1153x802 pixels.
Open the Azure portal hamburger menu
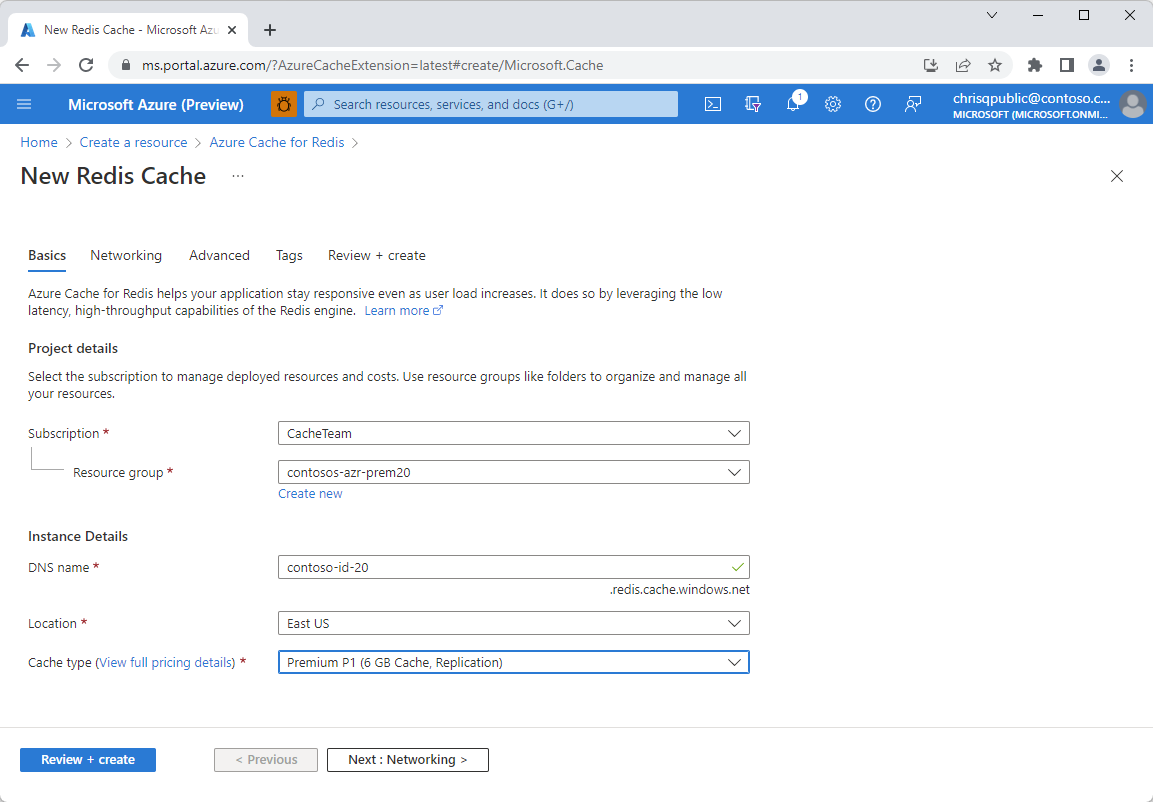click(x=24, y=104)
